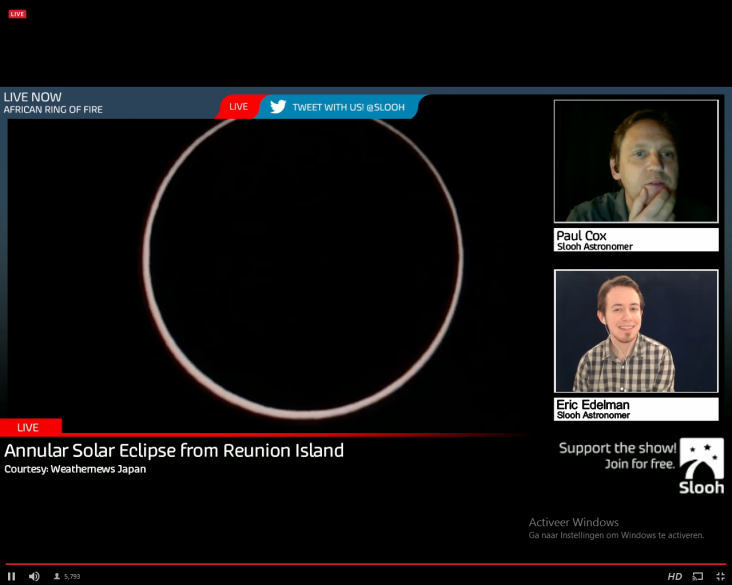Click the red video progress bar

(x=366, y=564)
